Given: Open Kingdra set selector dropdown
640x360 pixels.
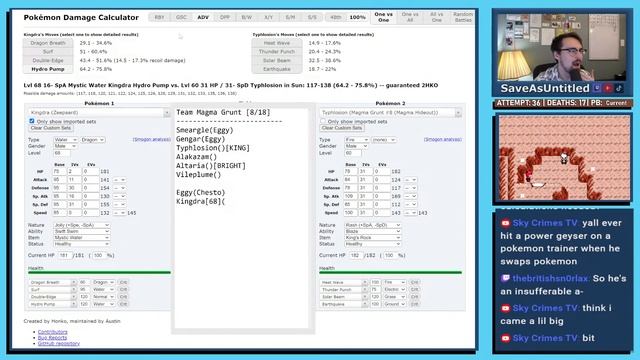Looking at the screenshot, I should pos(99,113).
